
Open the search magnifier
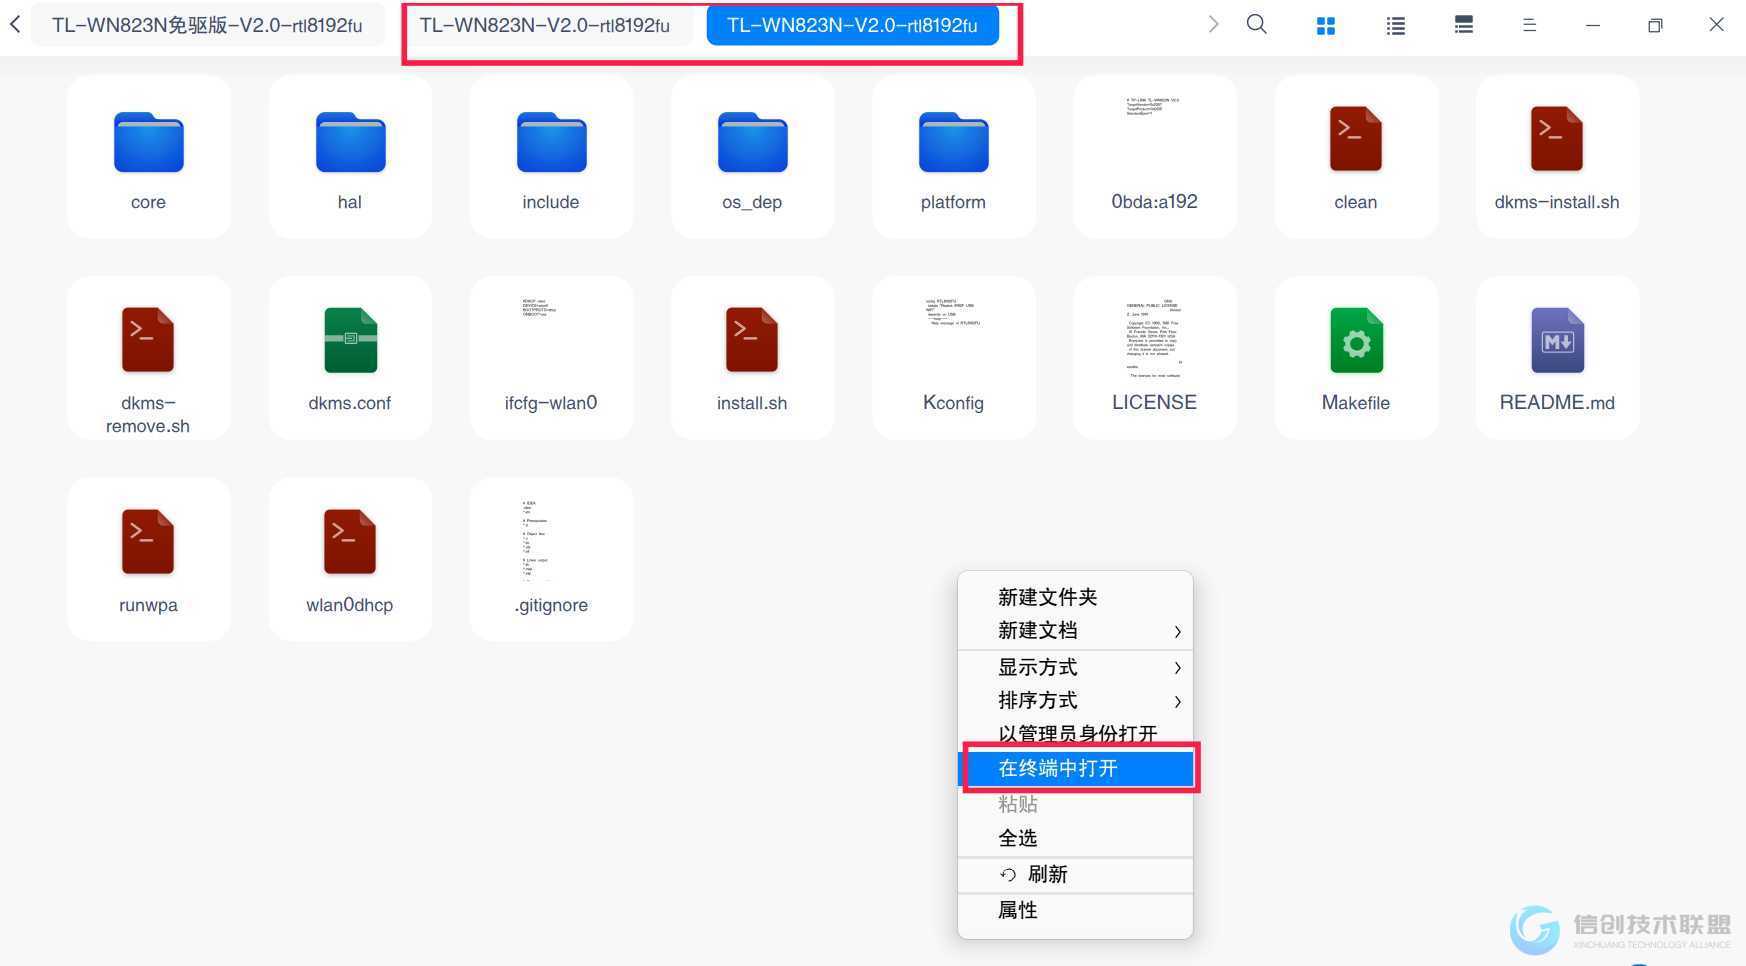point(1257,24)
